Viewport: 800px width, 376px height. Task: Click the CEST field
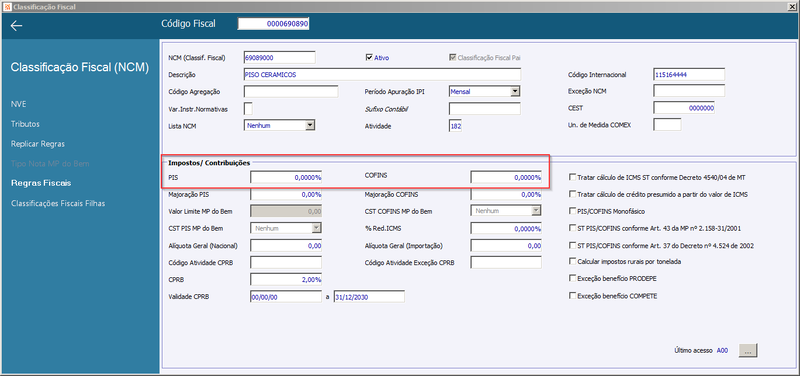[x=684, y=108]
